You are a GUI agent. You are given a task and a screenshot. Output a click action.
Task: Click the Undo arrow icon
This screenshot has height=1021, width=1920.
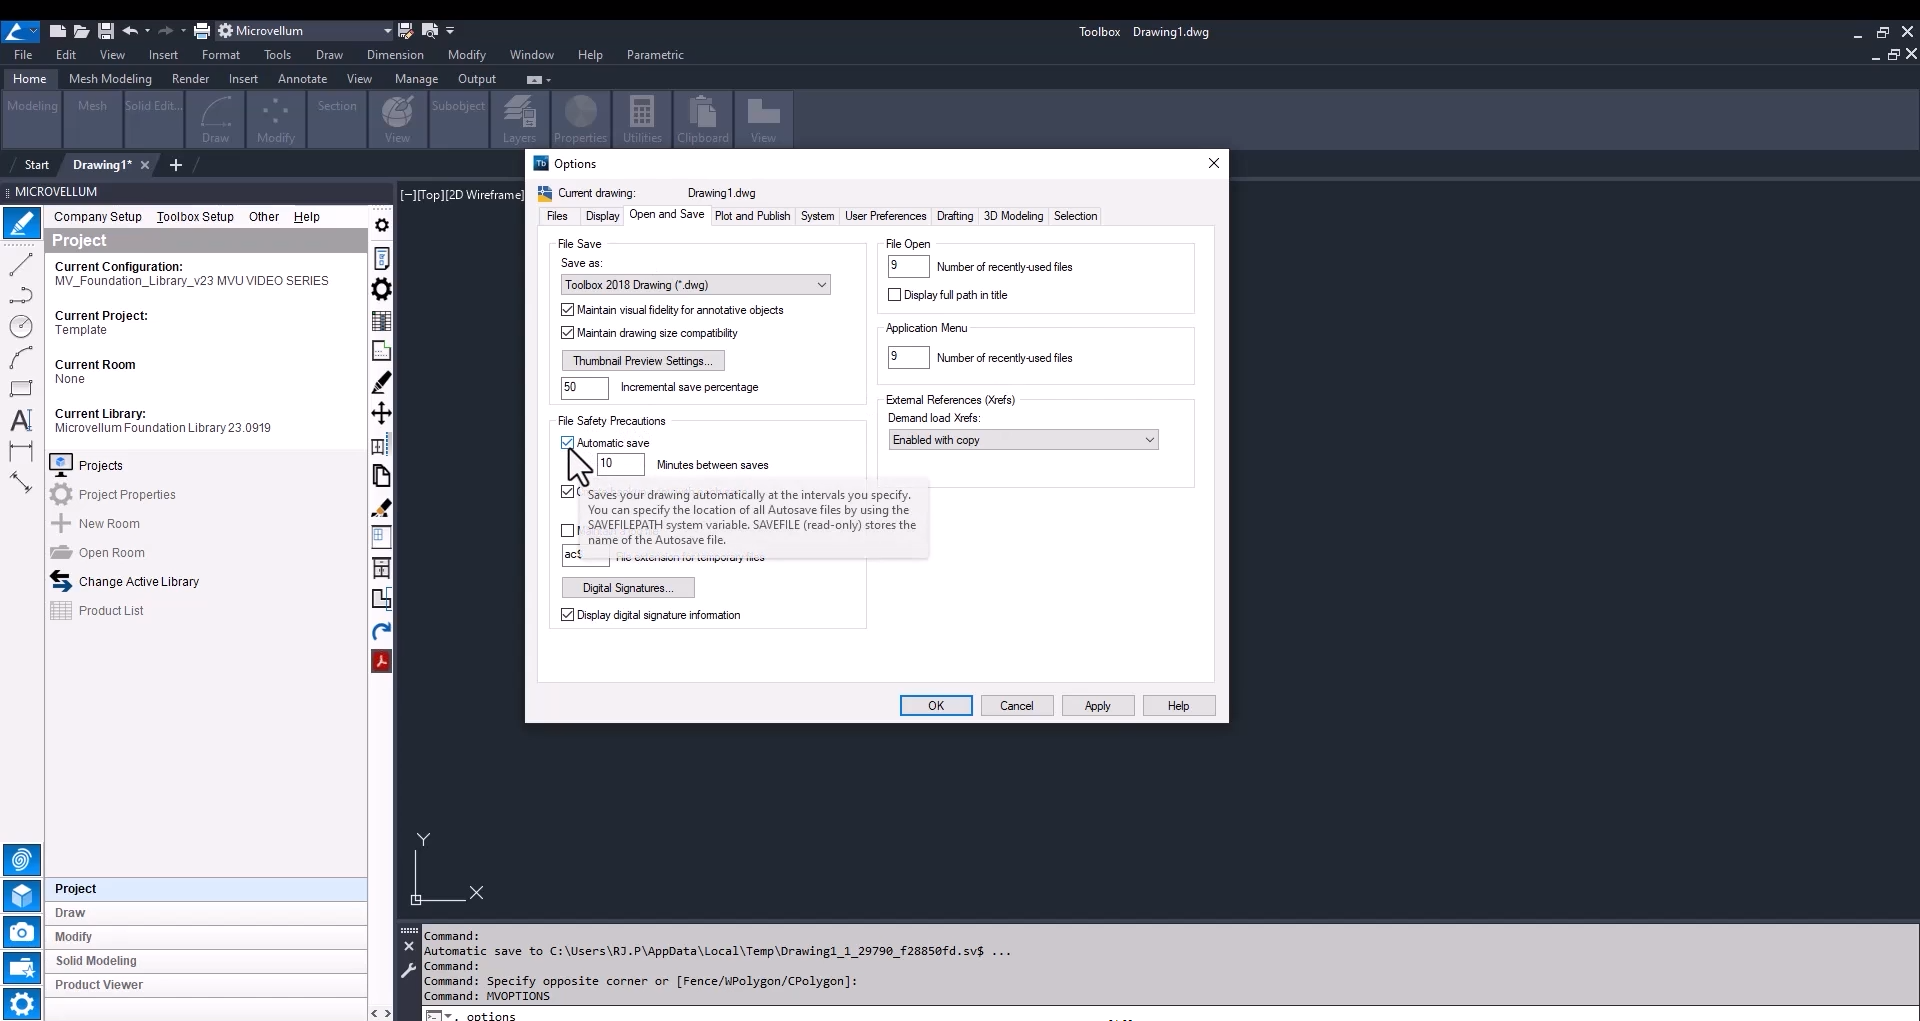click(x=130, y=31)
